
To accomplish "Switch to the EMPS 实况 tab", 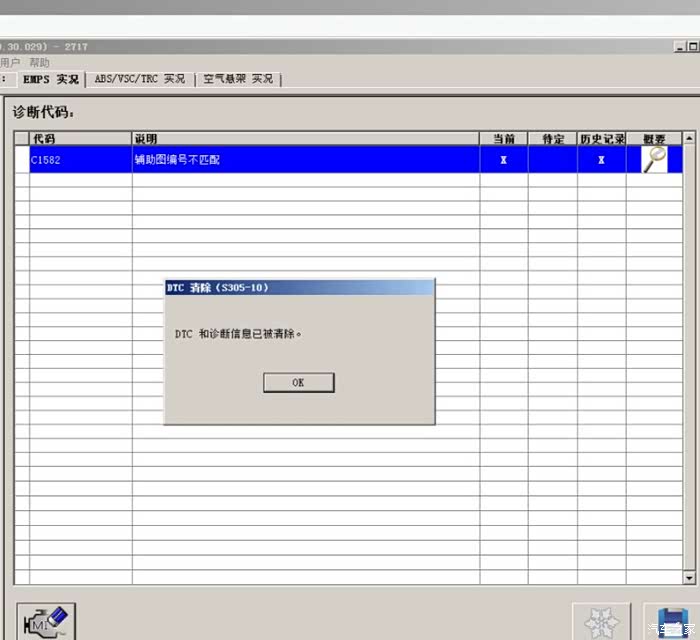I will point(49,79).
